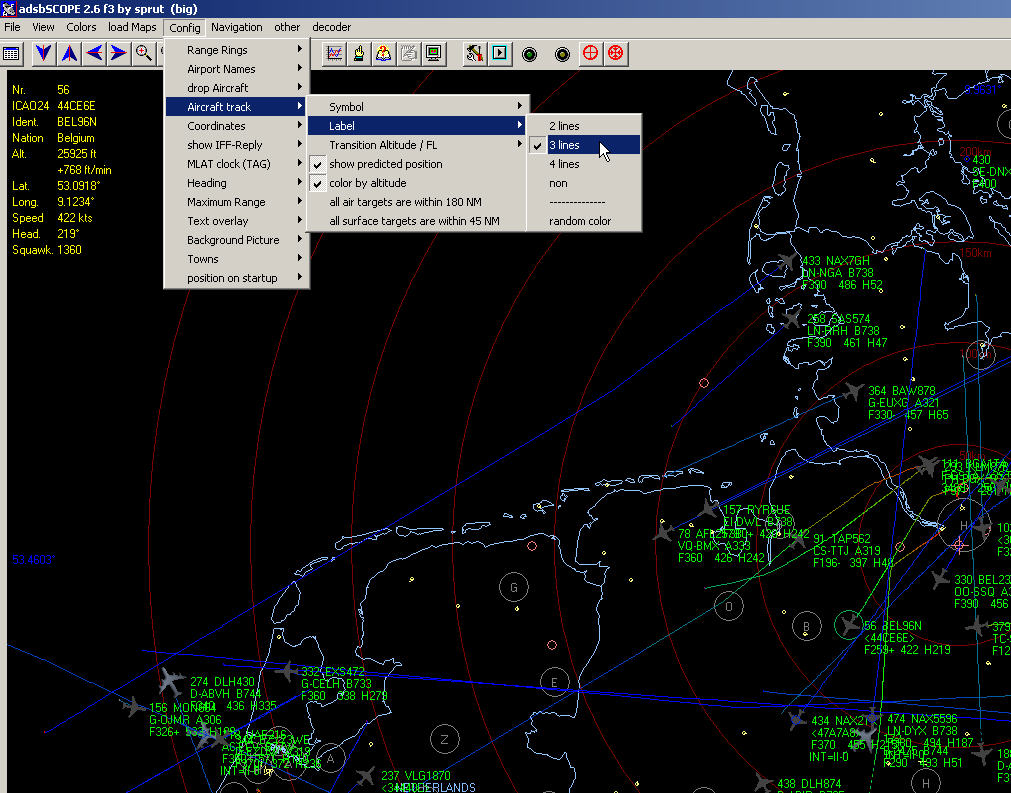Expand the Background Picture submenu
Viewport: 1011px width, 793px height.
point(237,240)
